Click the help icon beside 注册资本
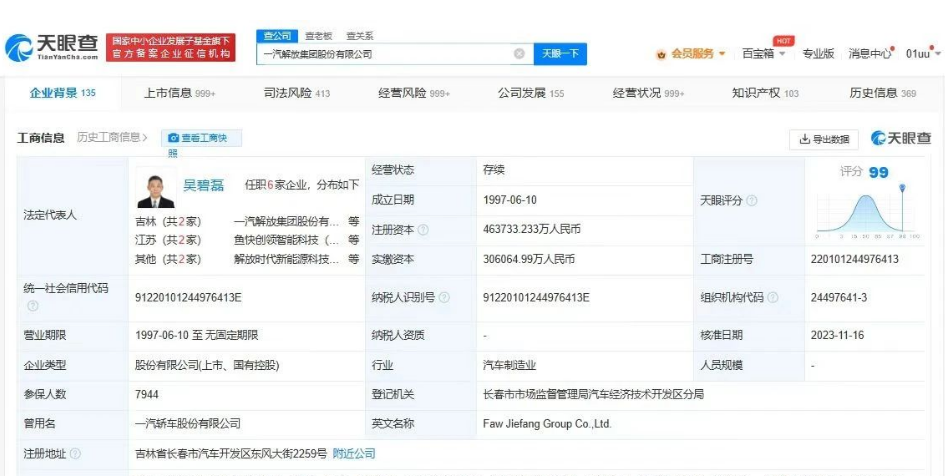 pyautogui.click(x=423, y=230)
